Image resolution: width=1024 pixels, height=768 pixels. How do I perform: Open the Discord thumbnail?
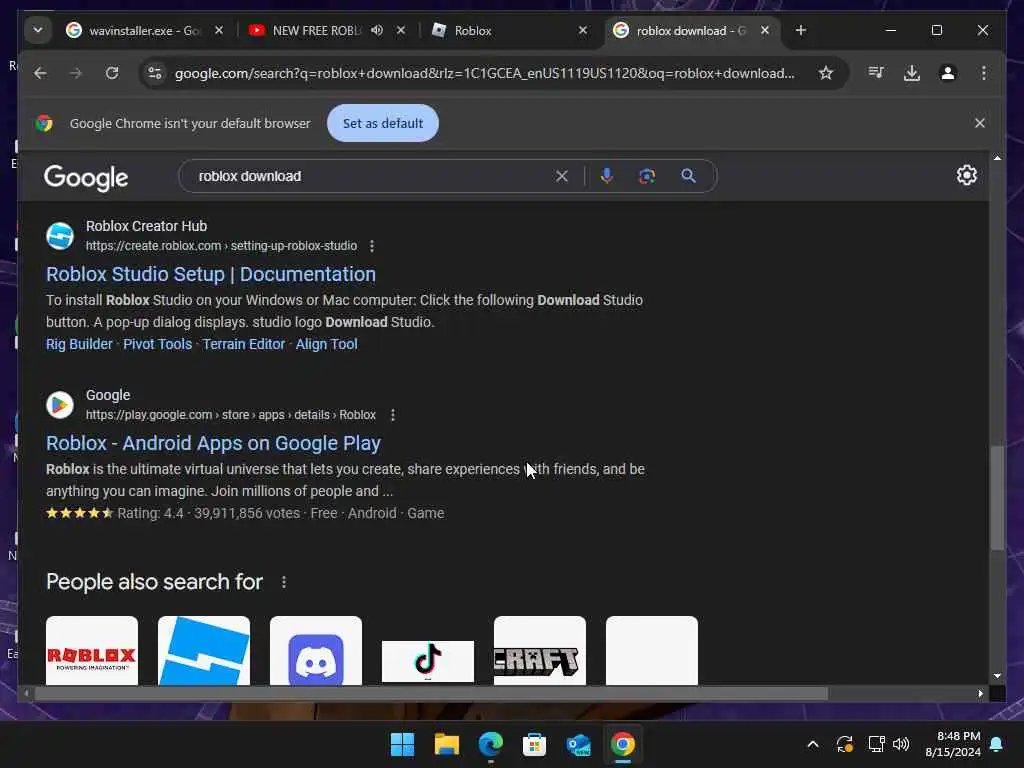[316, 650]
